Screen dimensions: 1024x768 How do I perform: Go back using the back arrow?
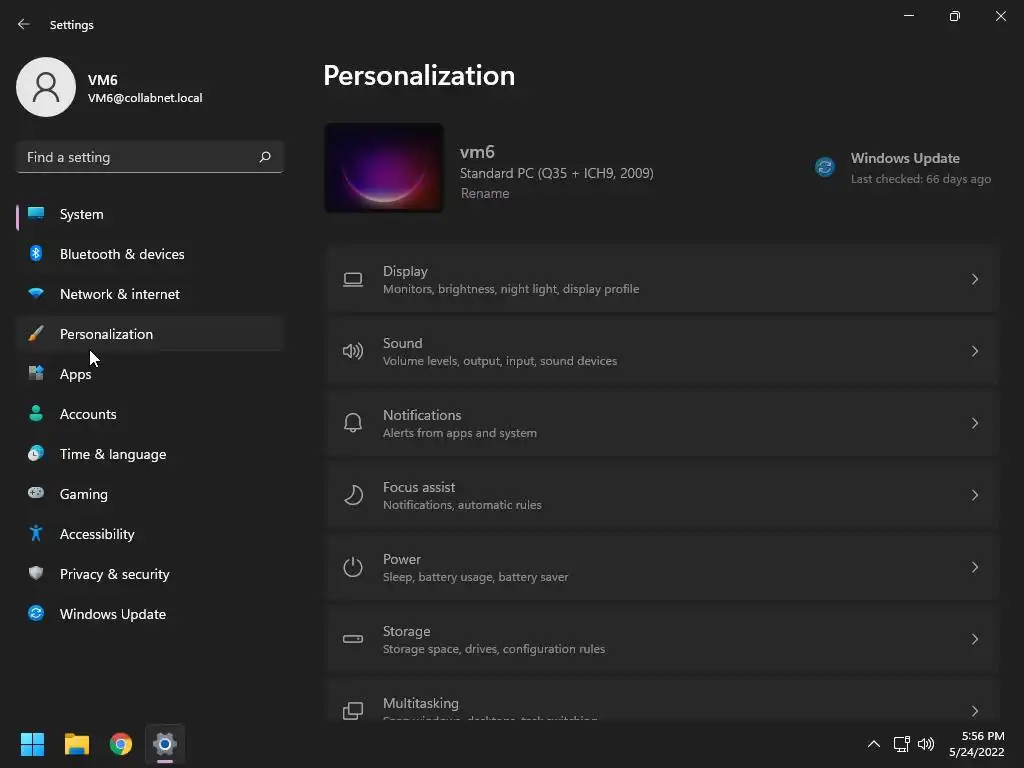coord(24,24)
